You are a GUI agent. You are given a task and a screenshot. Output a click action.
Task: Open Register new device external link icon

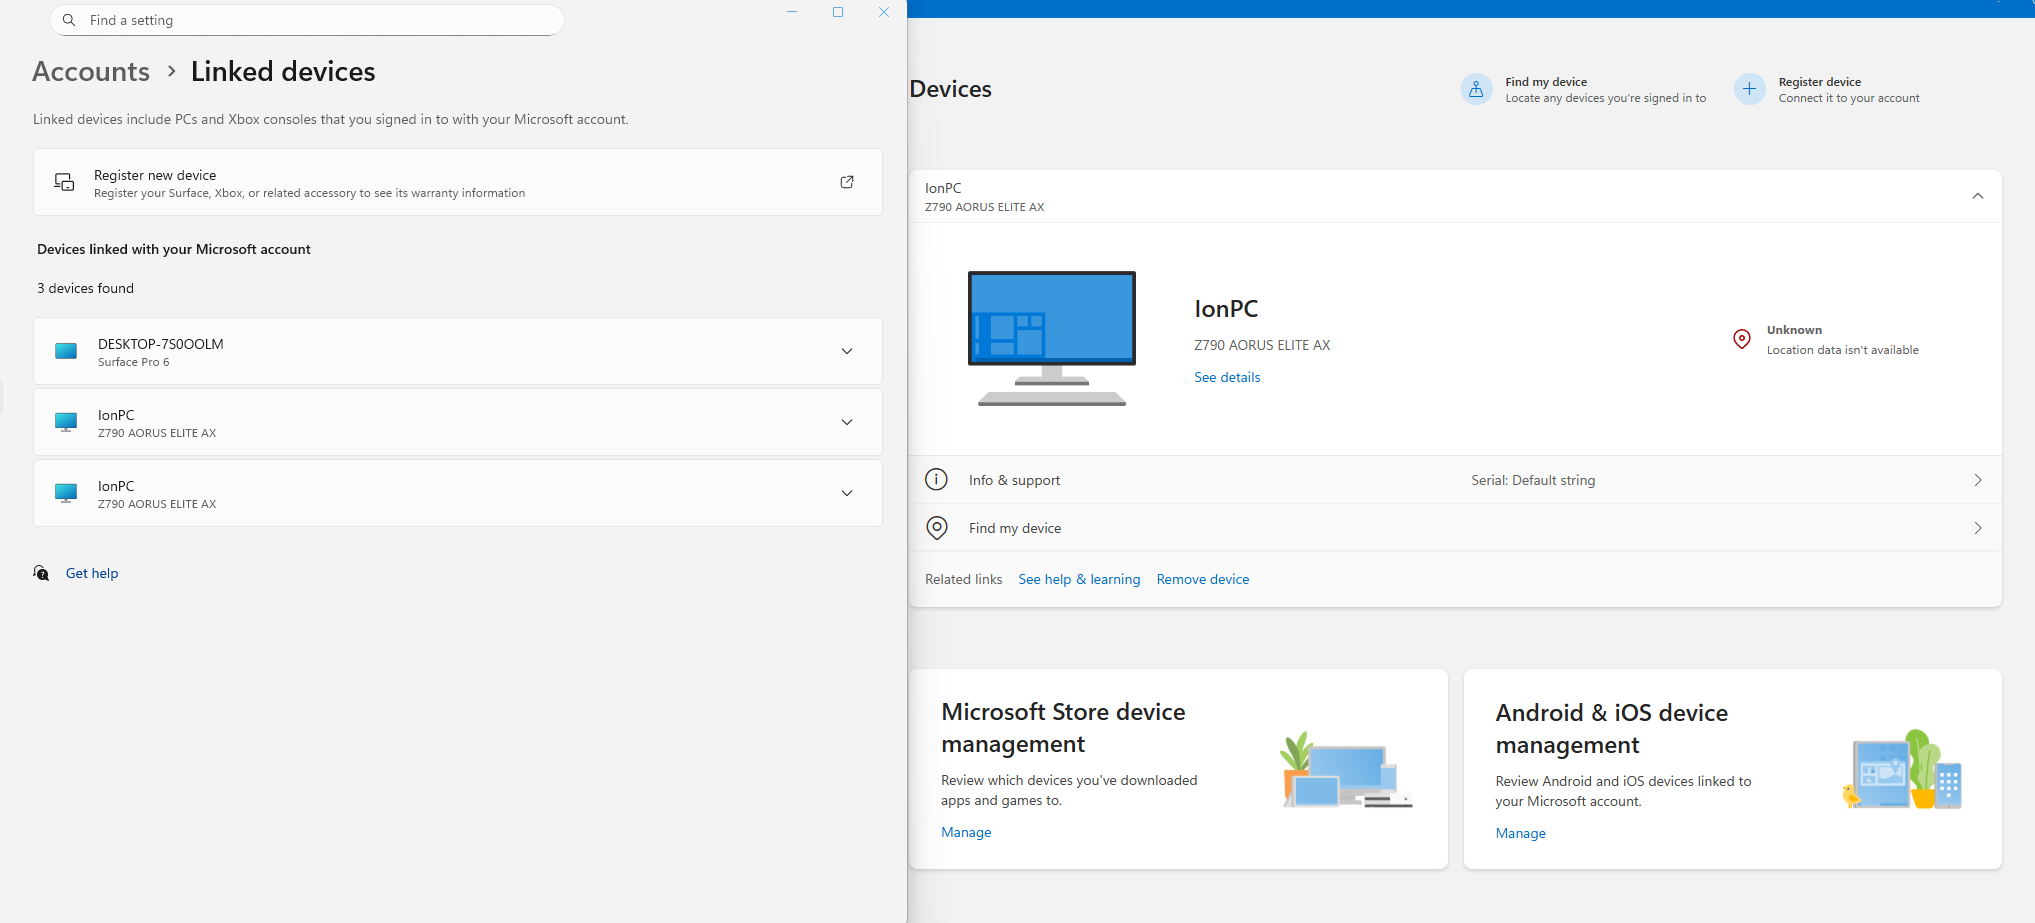tap(847, 182)
